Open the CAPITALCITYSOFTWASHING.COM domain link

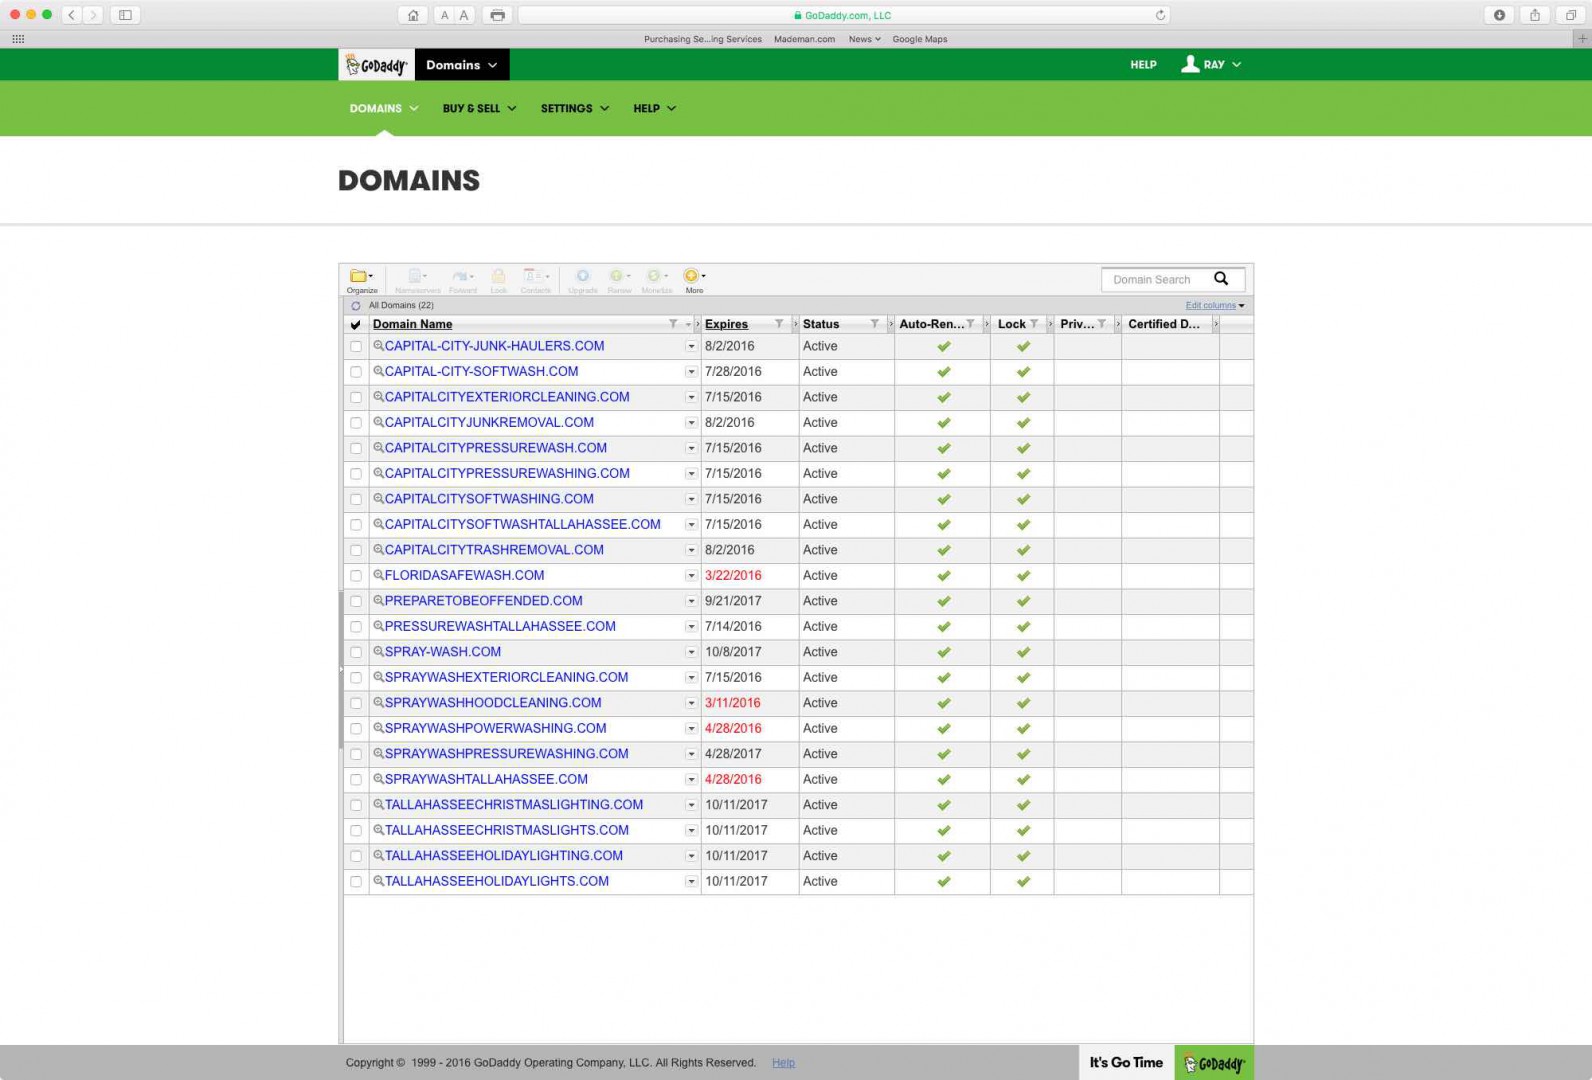coord(489,499)
